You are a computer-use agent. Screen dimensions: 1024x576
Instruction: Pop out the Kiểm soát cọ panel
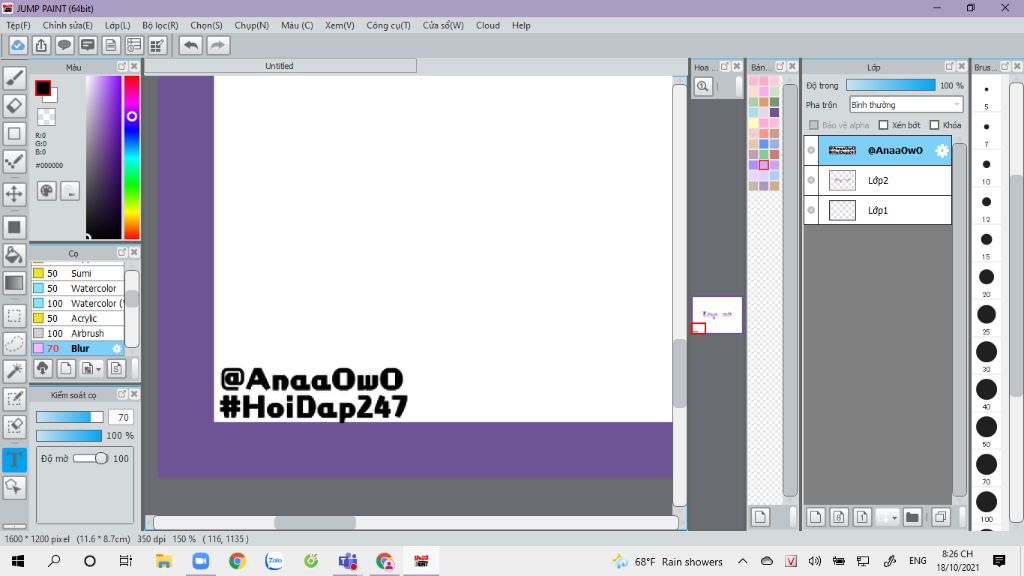(x=122, y=394)
